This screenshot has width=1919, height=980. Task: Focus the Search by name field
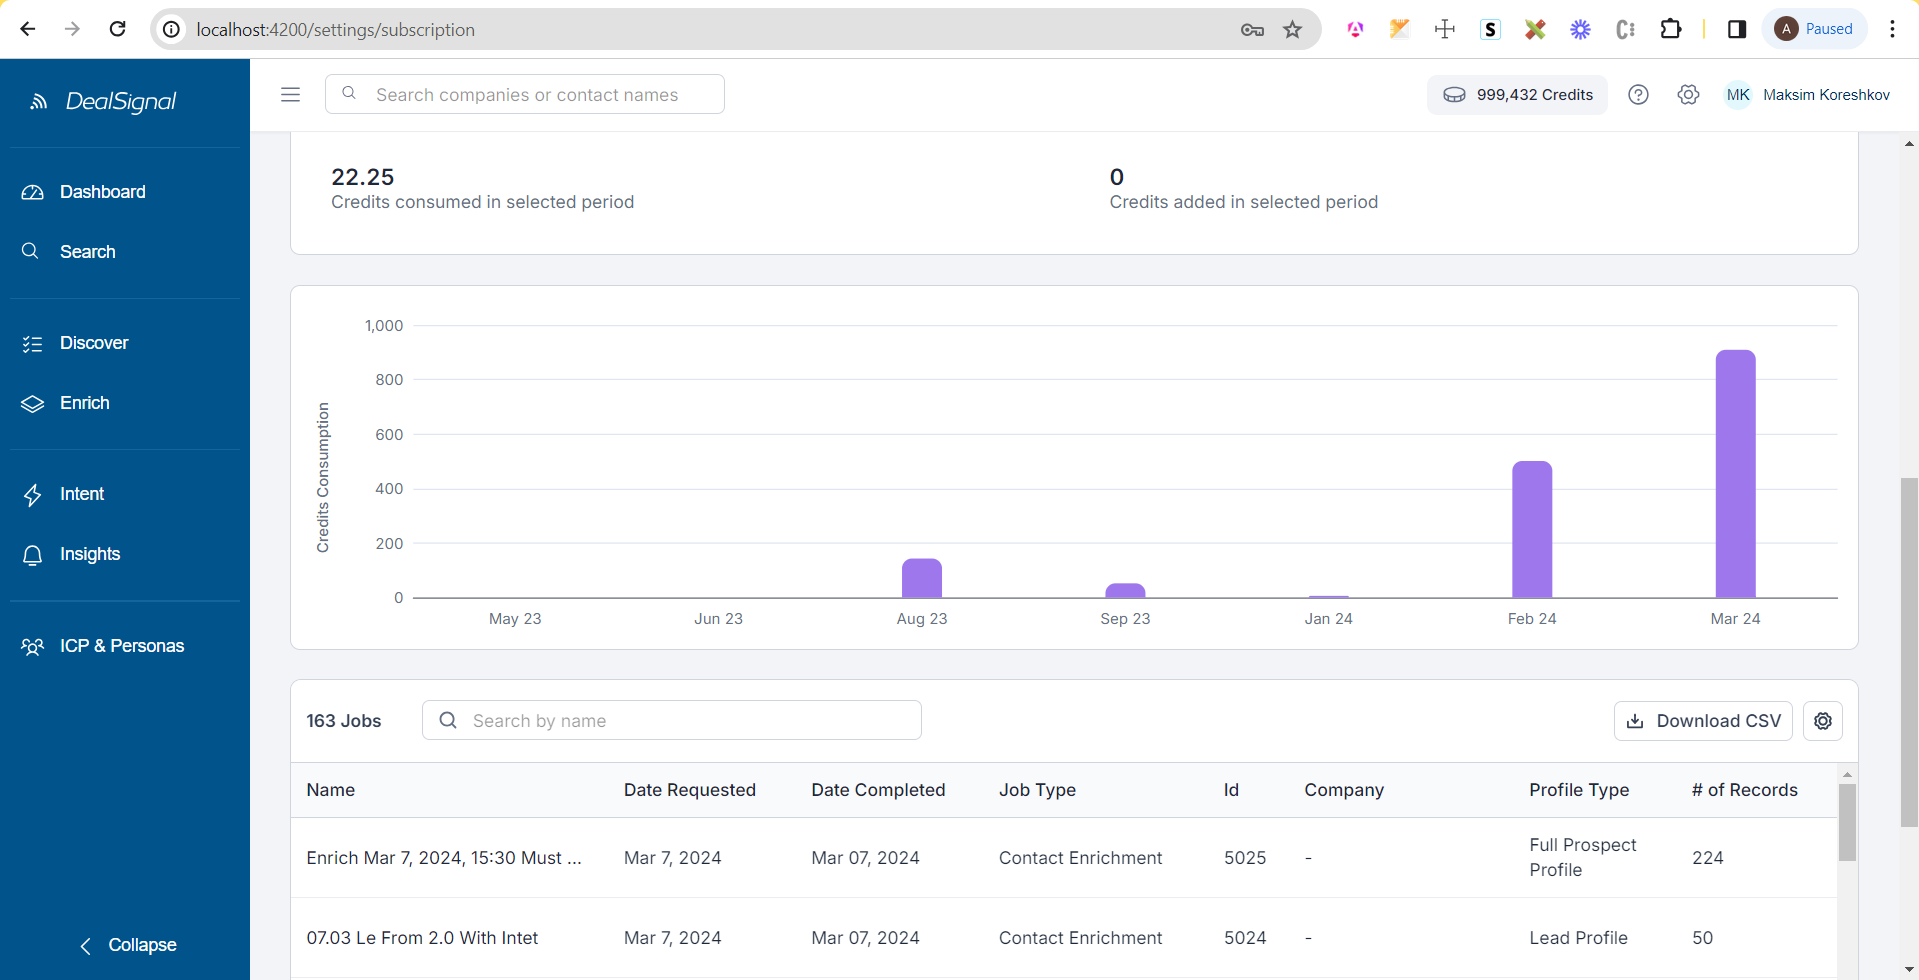[x=672, y=721]
